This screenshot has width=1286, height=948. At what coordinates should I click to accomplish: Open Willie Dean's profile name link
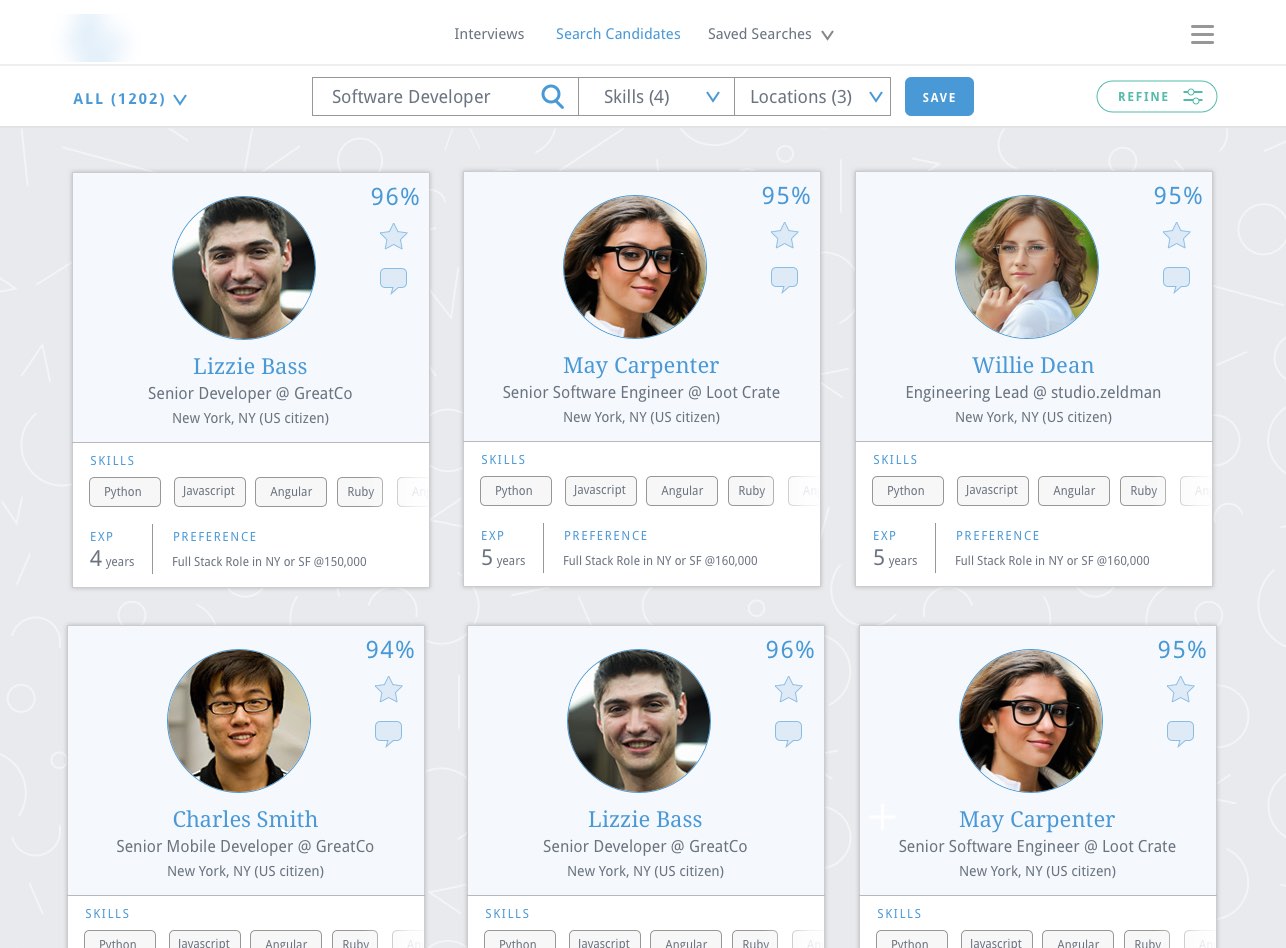point(1033,365)
